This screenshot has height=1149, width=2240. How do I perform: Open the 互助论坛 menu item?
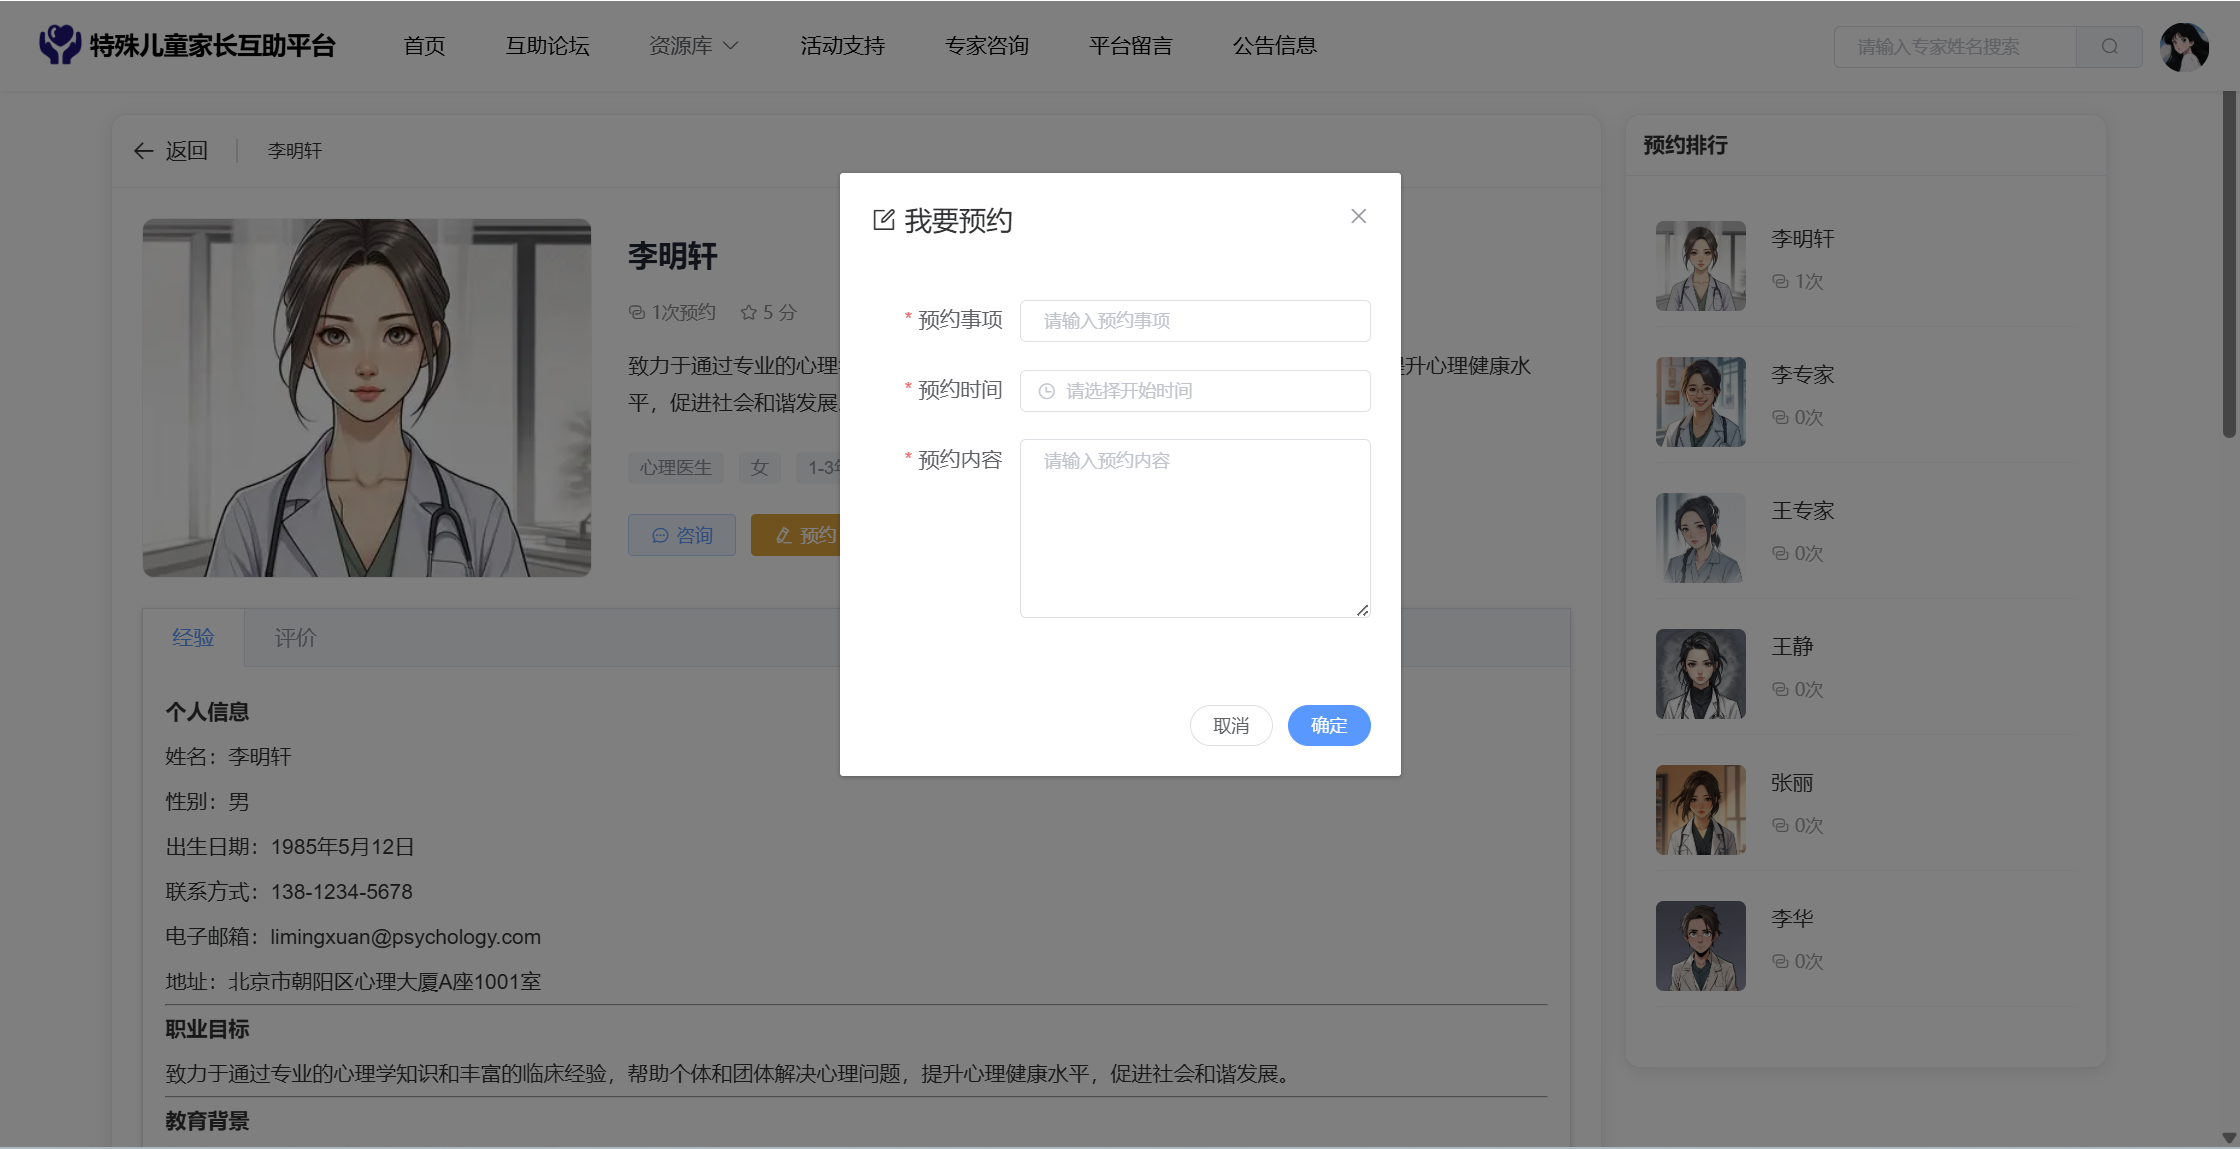547,46
